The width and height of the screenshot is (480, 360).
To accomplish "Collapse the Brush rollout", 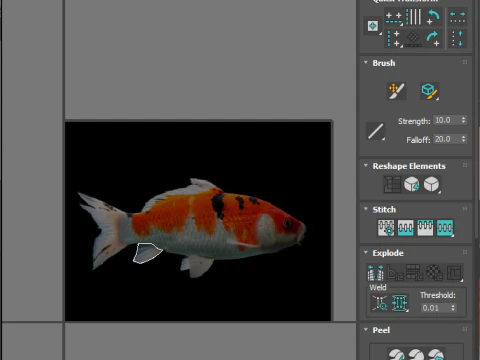I will (x=366, y=63).
